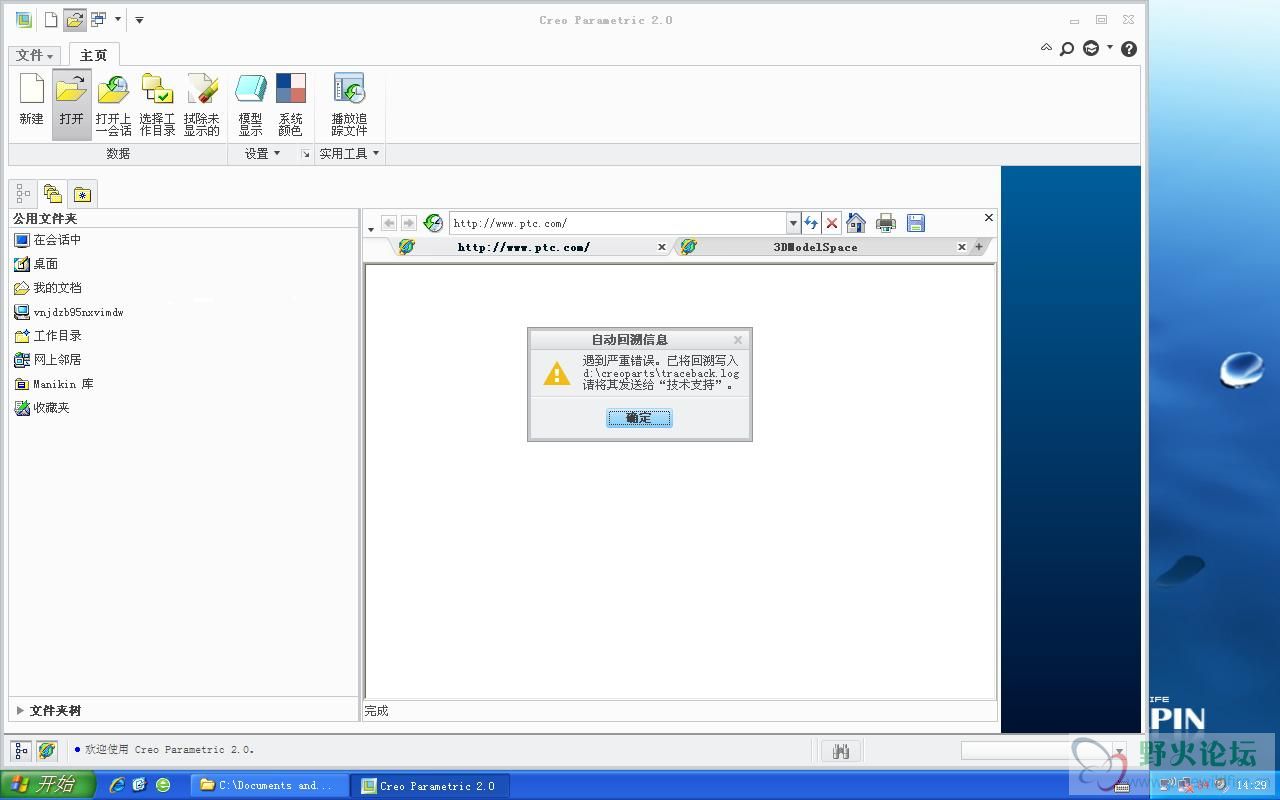Click quick-access New file icon
Viewport: 1280px width, 800px height.
(51, 19)
